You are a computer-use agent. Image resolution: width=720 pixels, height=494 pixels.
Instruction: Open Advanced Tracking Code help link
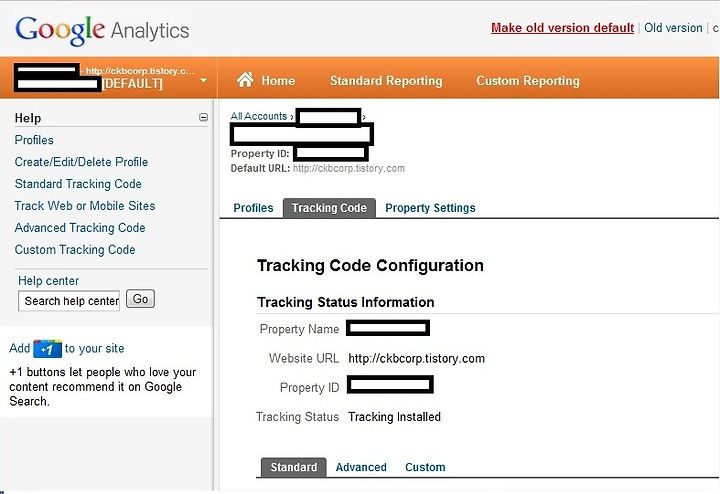pyautogui.click(x=80, y=228)
